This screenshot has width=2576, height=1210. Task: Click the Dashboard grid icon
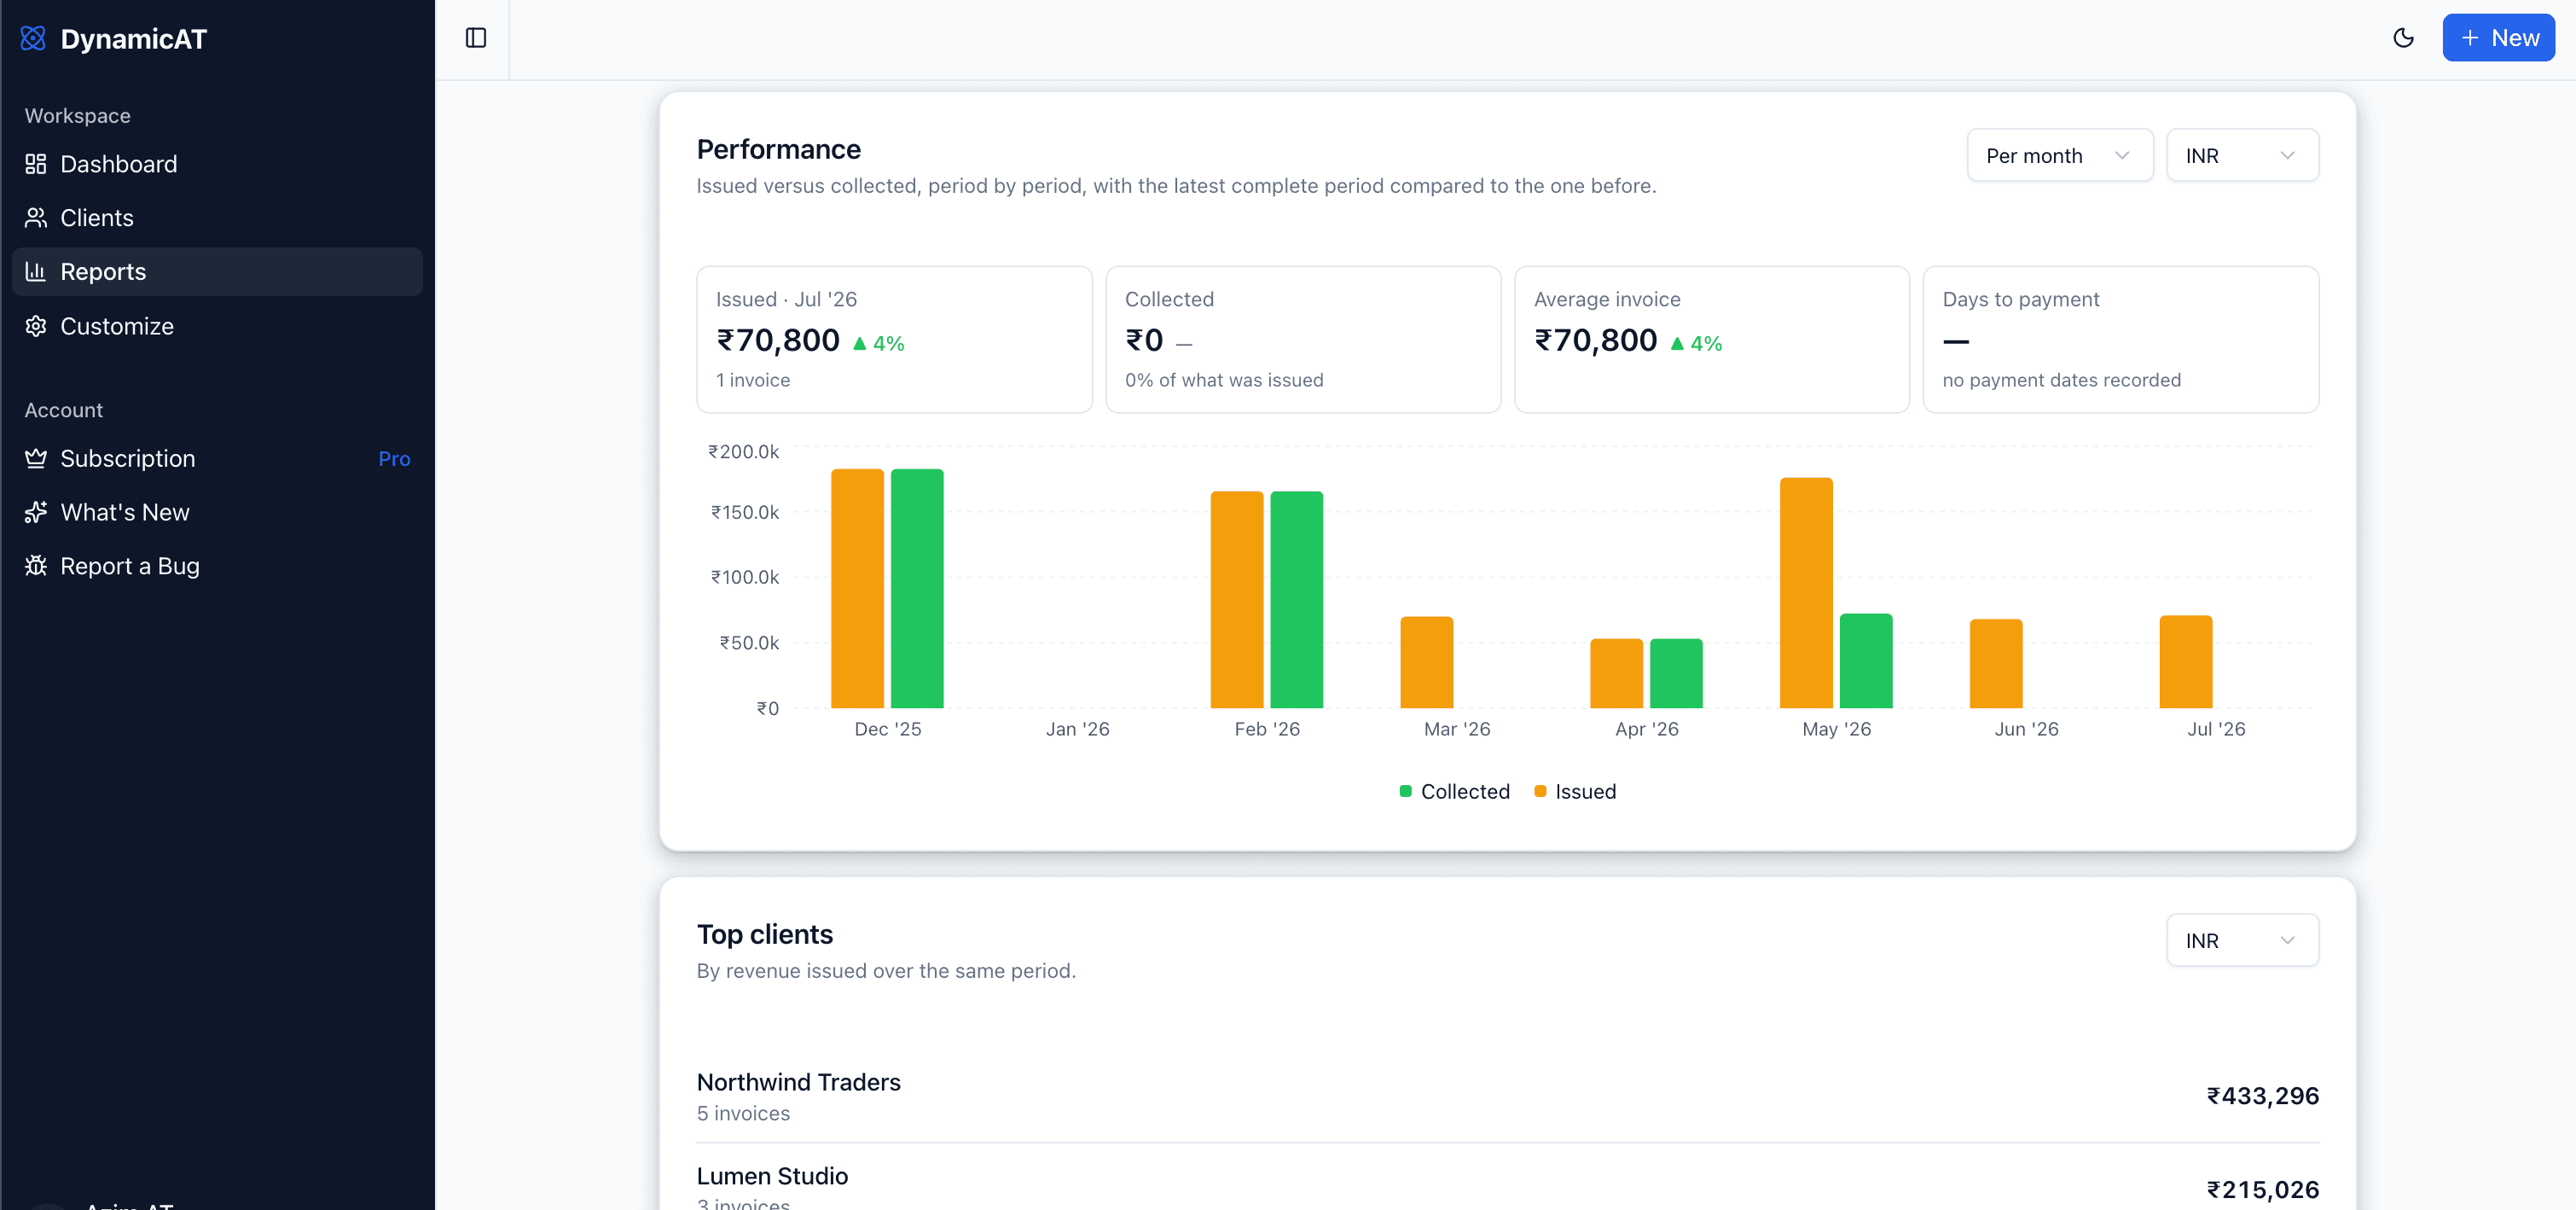point(36,163)
